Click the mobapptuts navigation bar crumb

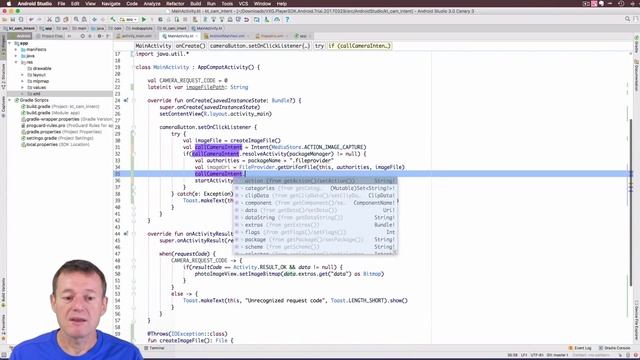click(x=139, y=28)
